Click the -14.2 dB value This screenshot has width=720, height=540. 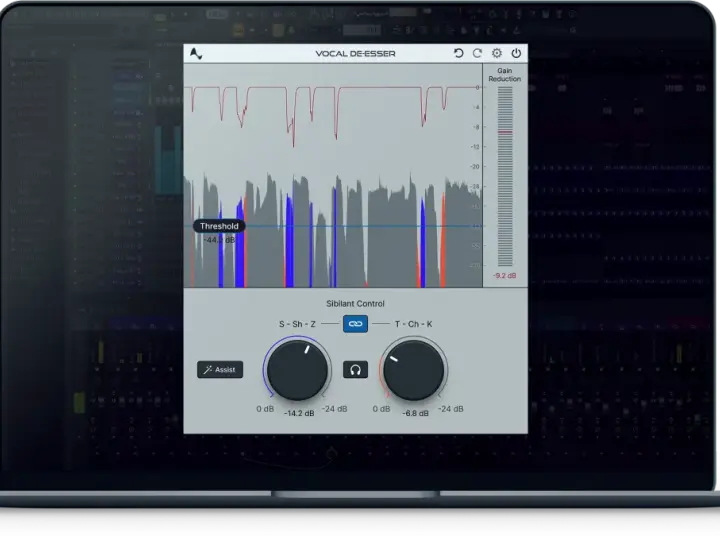(x=299, y=413)
